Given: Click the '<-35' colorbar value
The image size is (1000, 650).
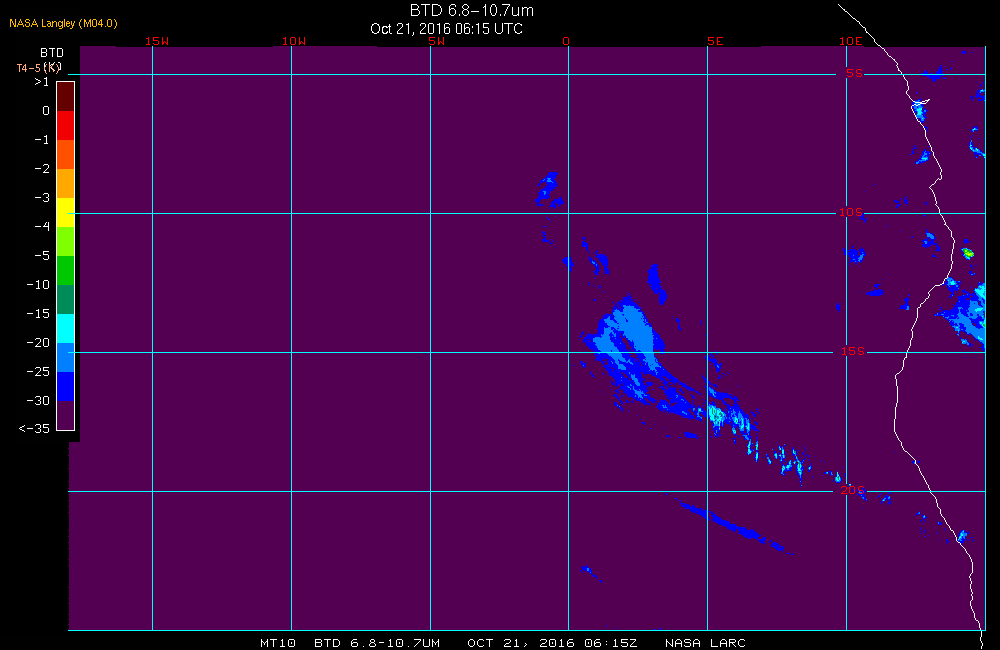Looking at the screenshot, I should coord(34,429).
